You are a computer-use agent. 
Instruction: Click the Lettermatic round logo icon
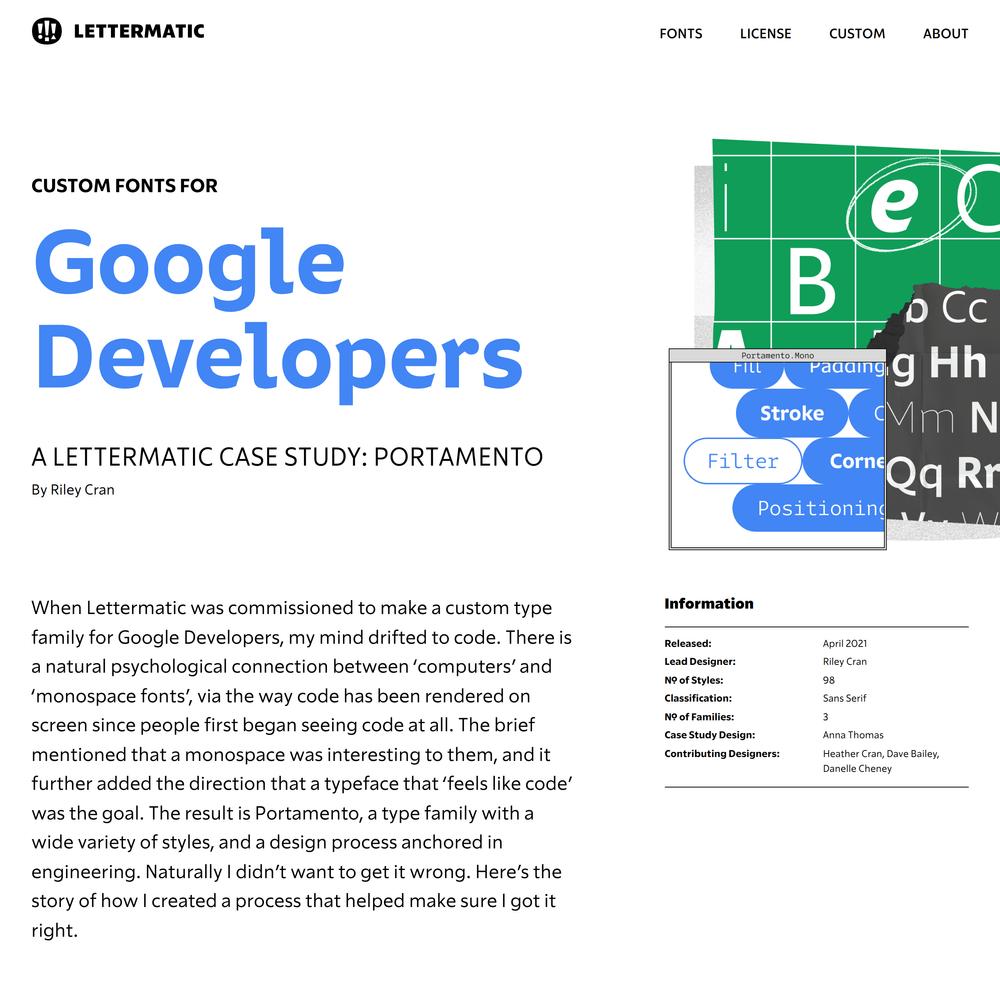[47, 31]
